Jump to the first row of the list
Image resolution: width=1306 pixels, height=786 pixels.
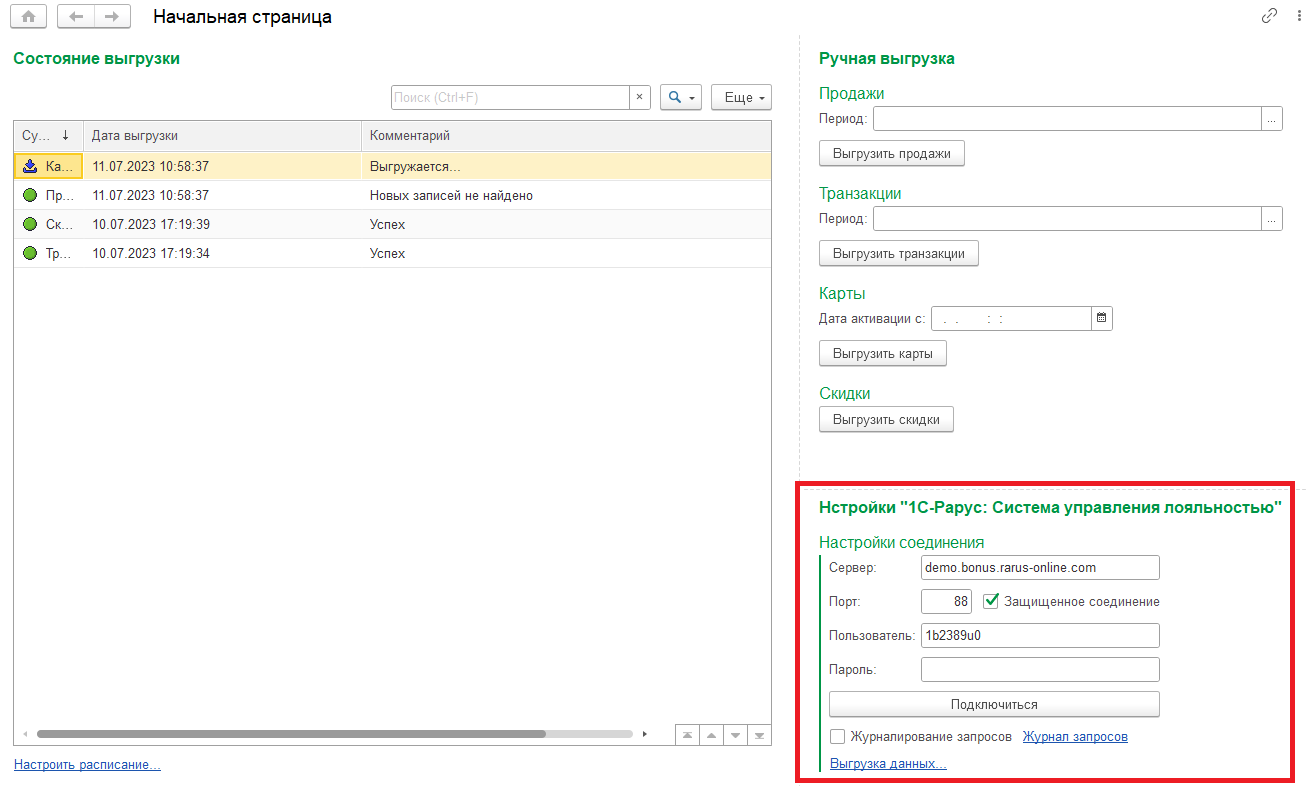click(687, 735)
